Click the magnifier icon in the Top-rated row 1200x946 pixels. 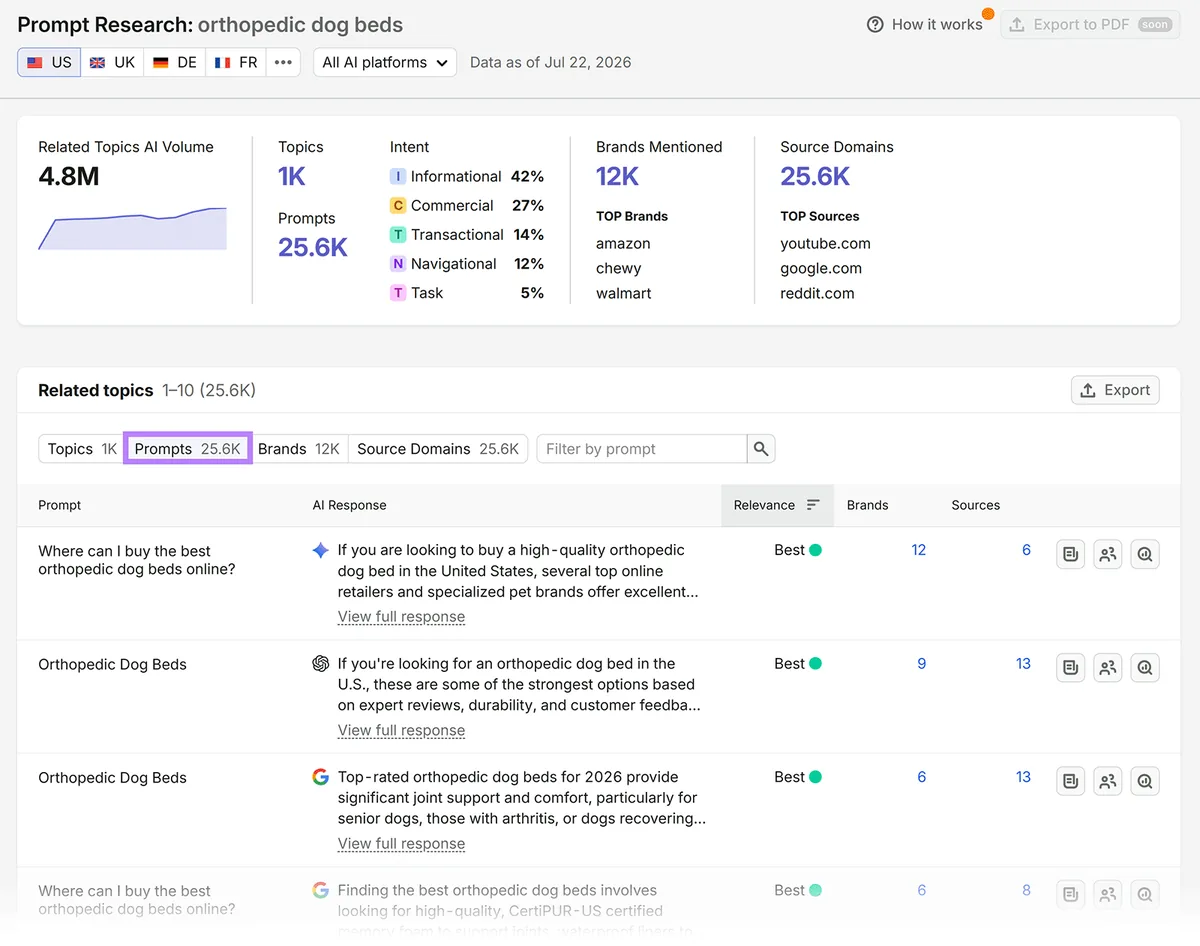(1145, 781)
